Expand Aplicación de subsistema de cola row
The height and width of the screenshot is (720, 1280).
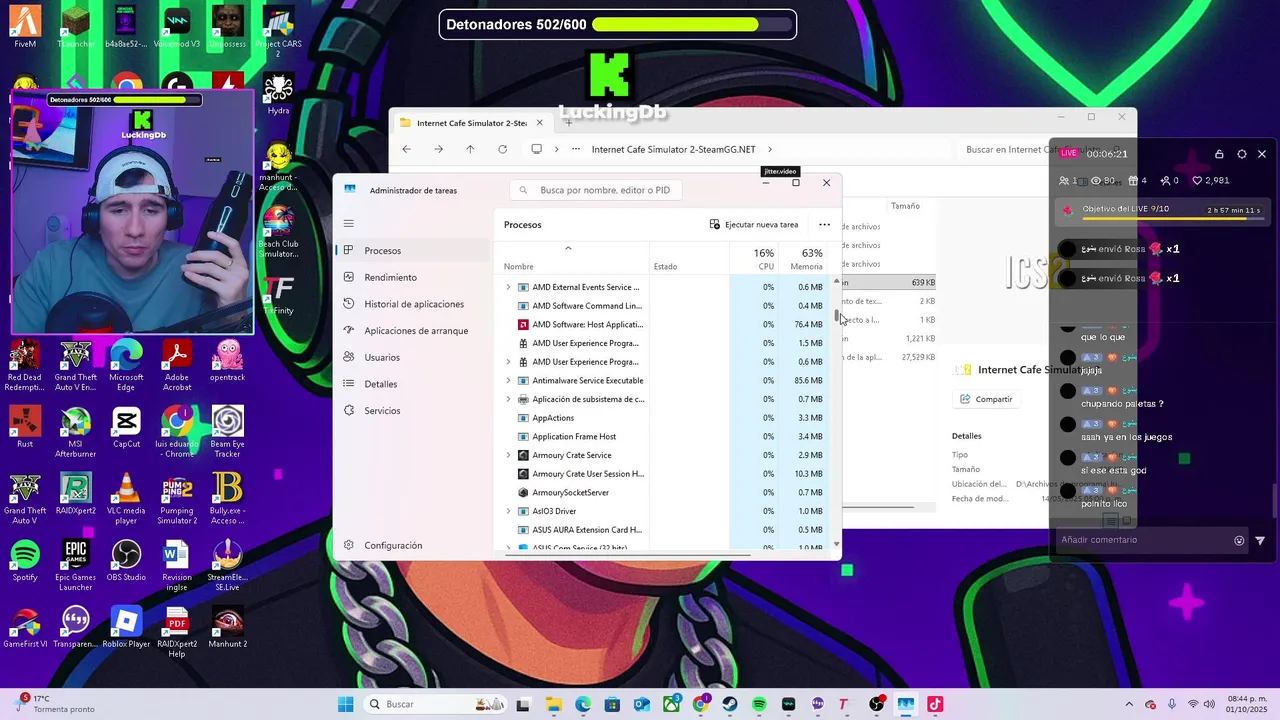tap(508, 399)
